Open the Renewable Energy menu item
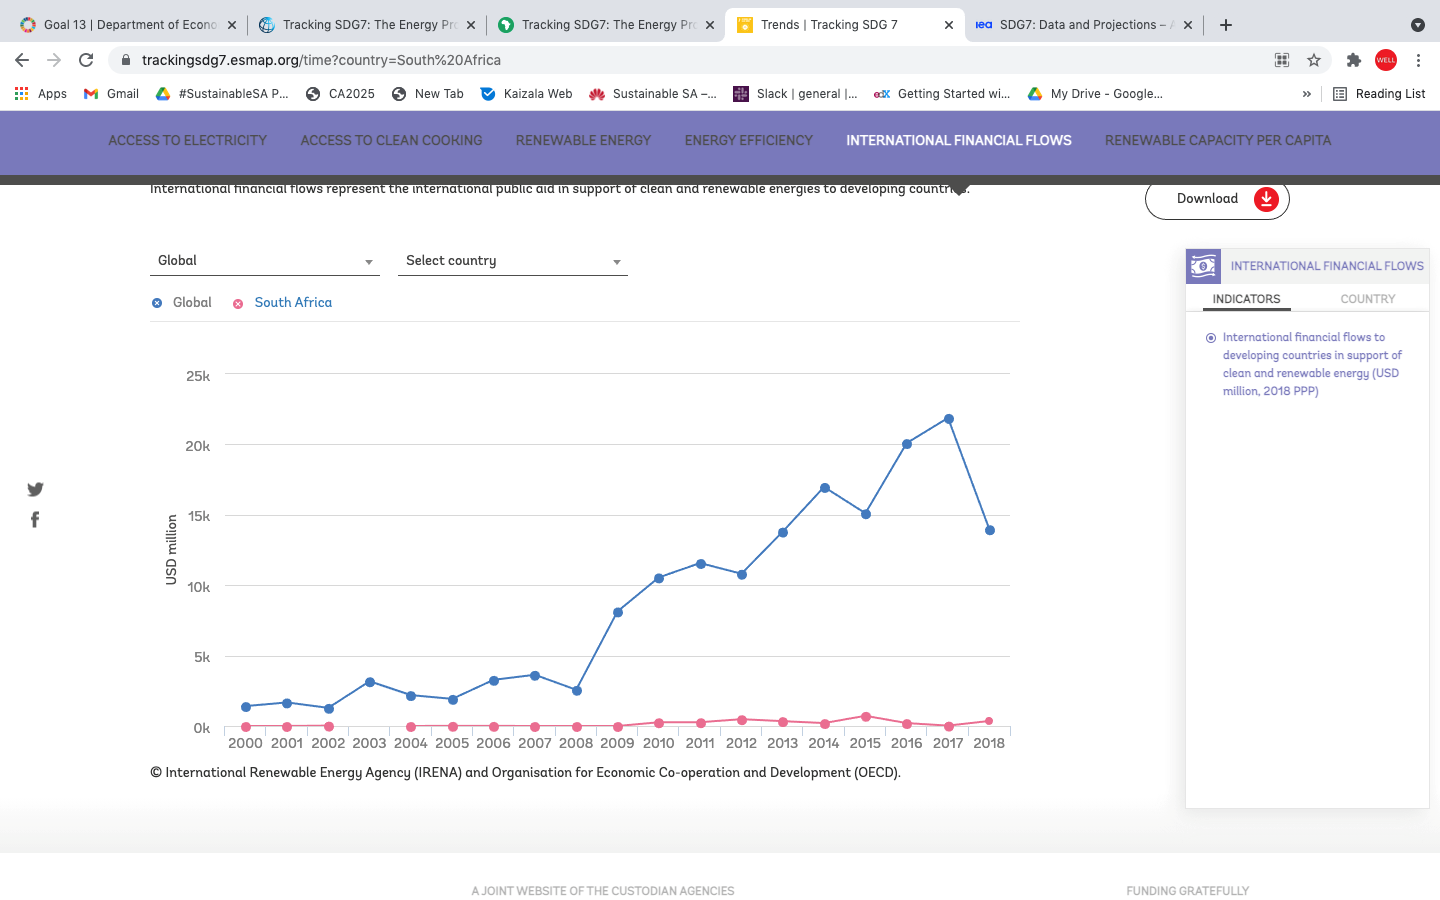 coord(583,141)
